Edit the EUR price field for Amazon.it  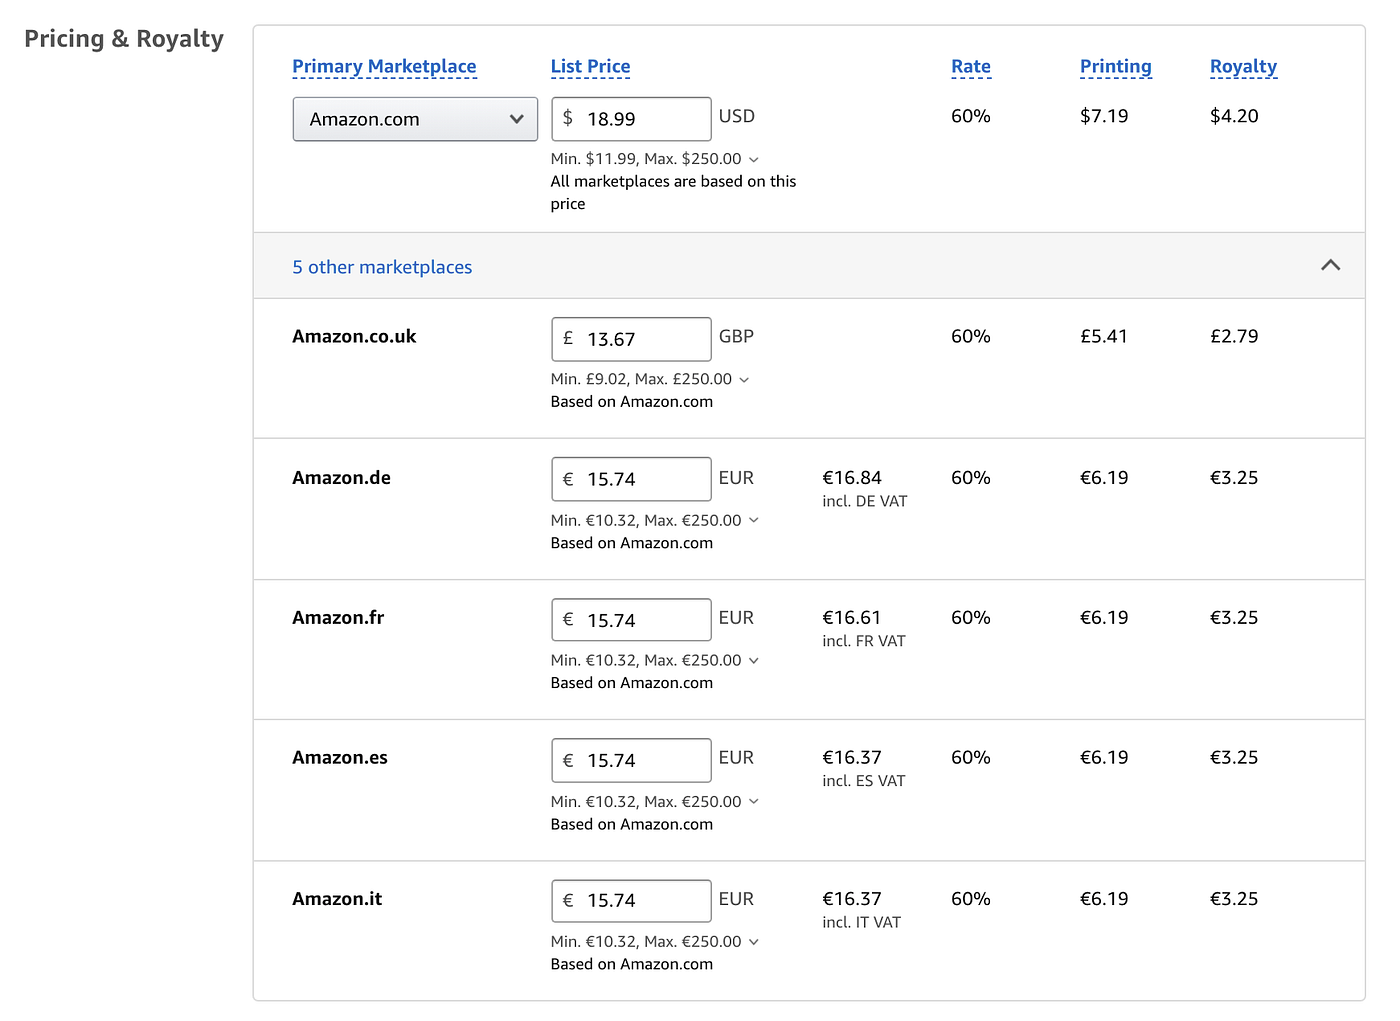pos(631,901)
